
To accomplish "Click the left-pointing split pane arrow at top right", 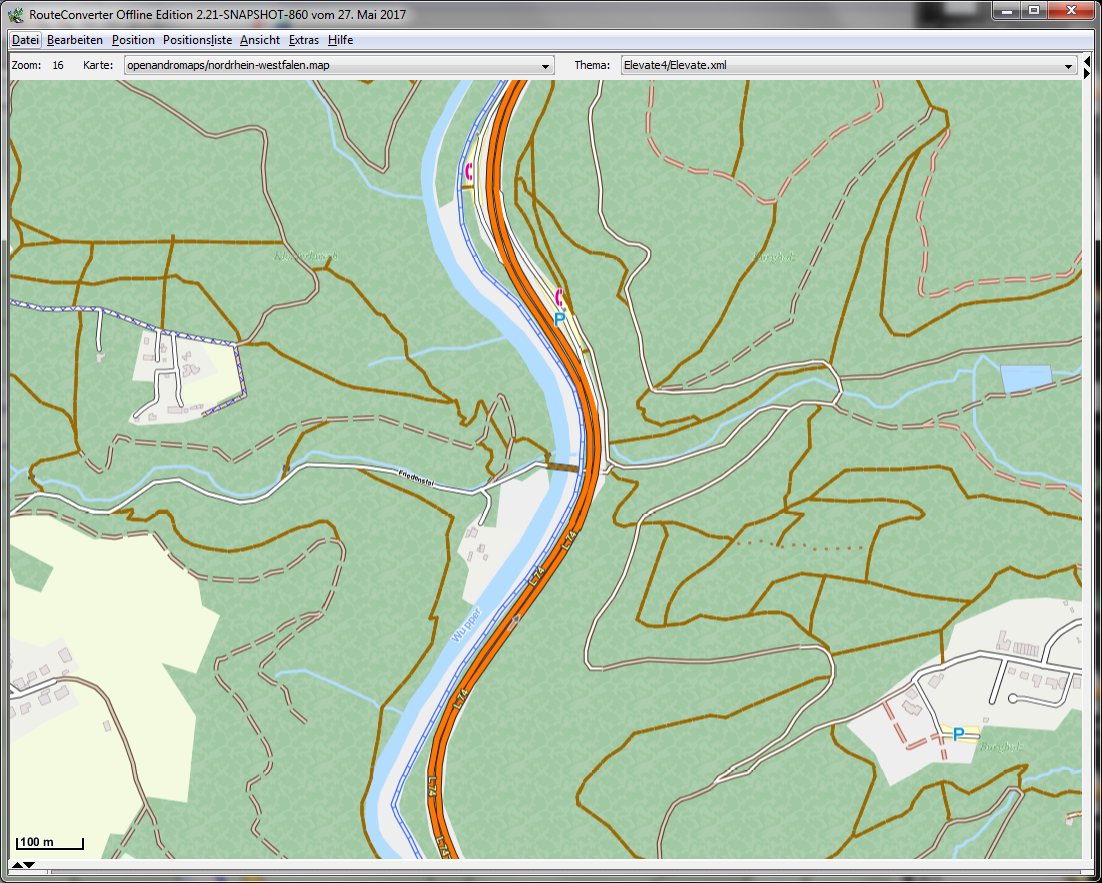I will pyautogui.click(x=1087, y=62).
